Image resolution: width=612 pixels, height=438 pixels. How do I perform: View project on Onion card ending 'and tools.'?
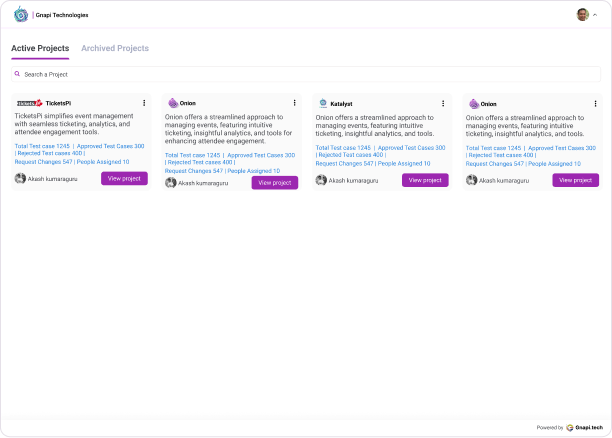point(575,180)
